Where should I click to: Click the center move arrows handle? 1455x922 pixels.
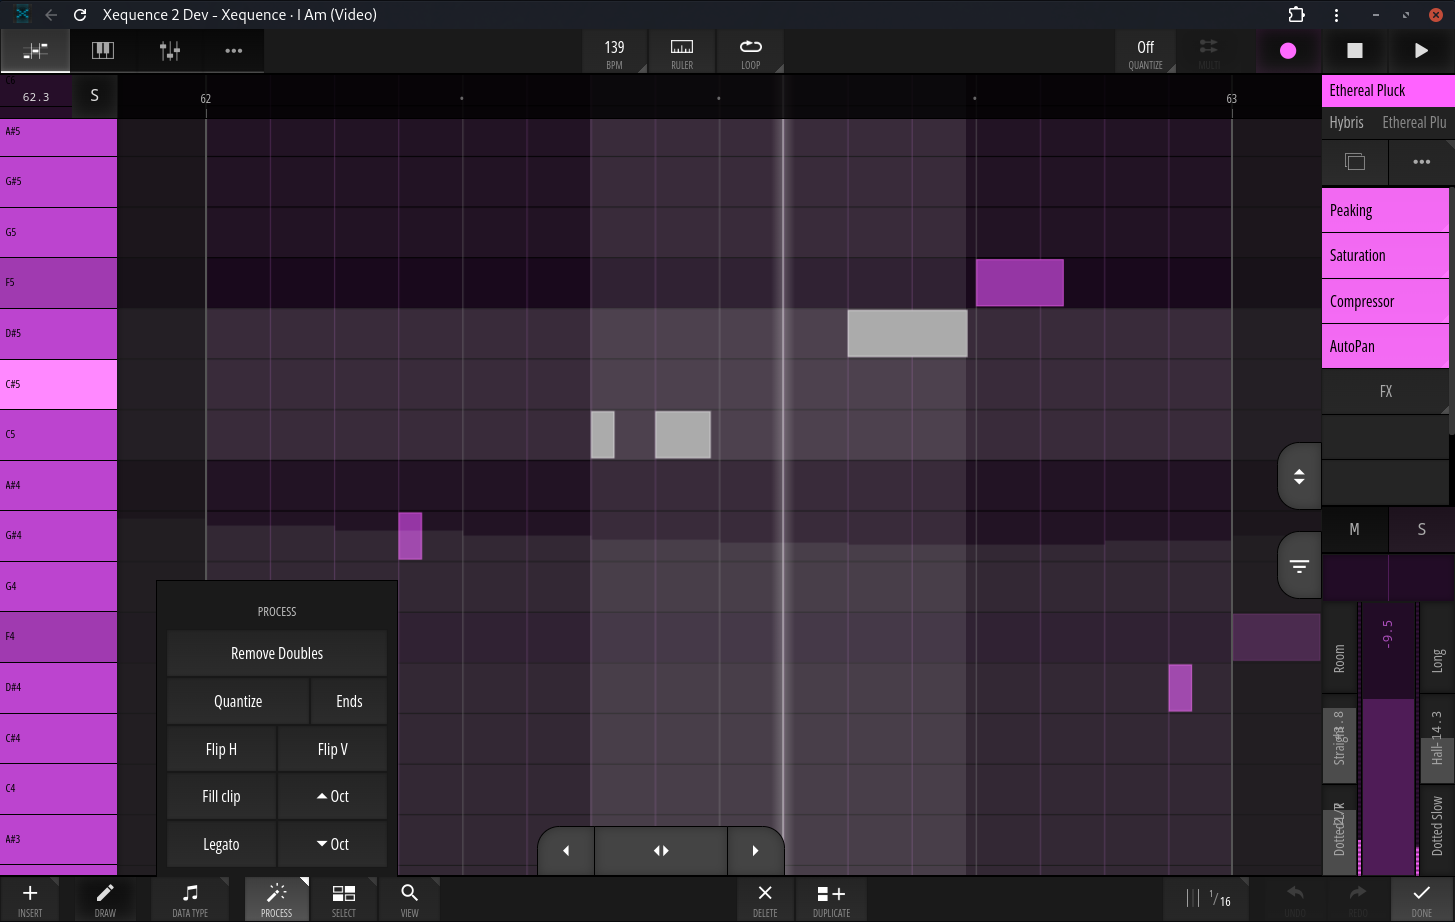pyautogui.click(x=661, y=851)
